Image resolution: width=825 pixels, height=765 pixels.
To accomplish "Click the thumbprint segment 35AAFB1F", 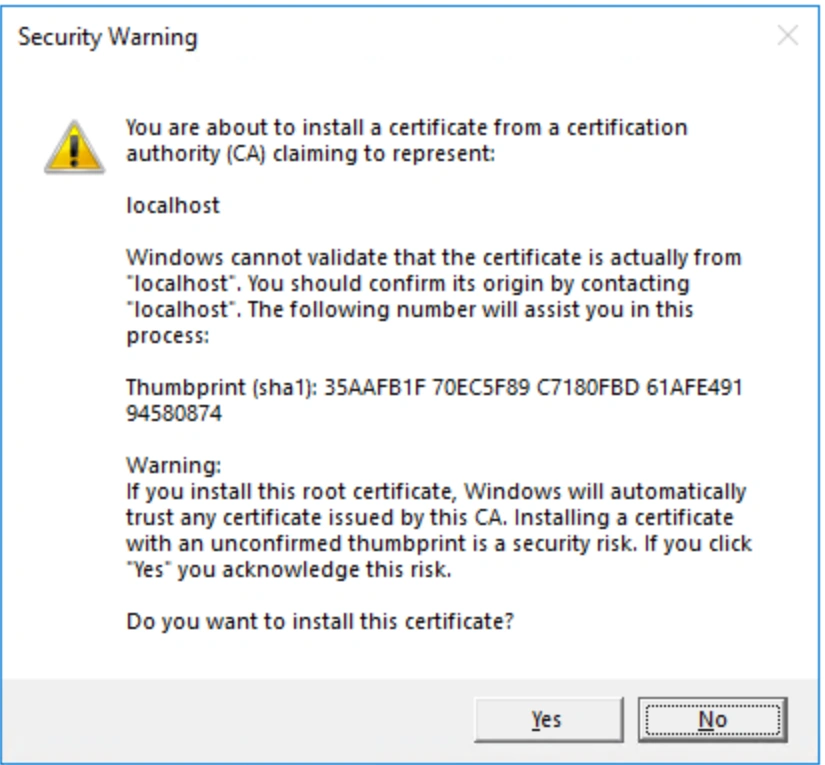I will [x=374, y=388].
